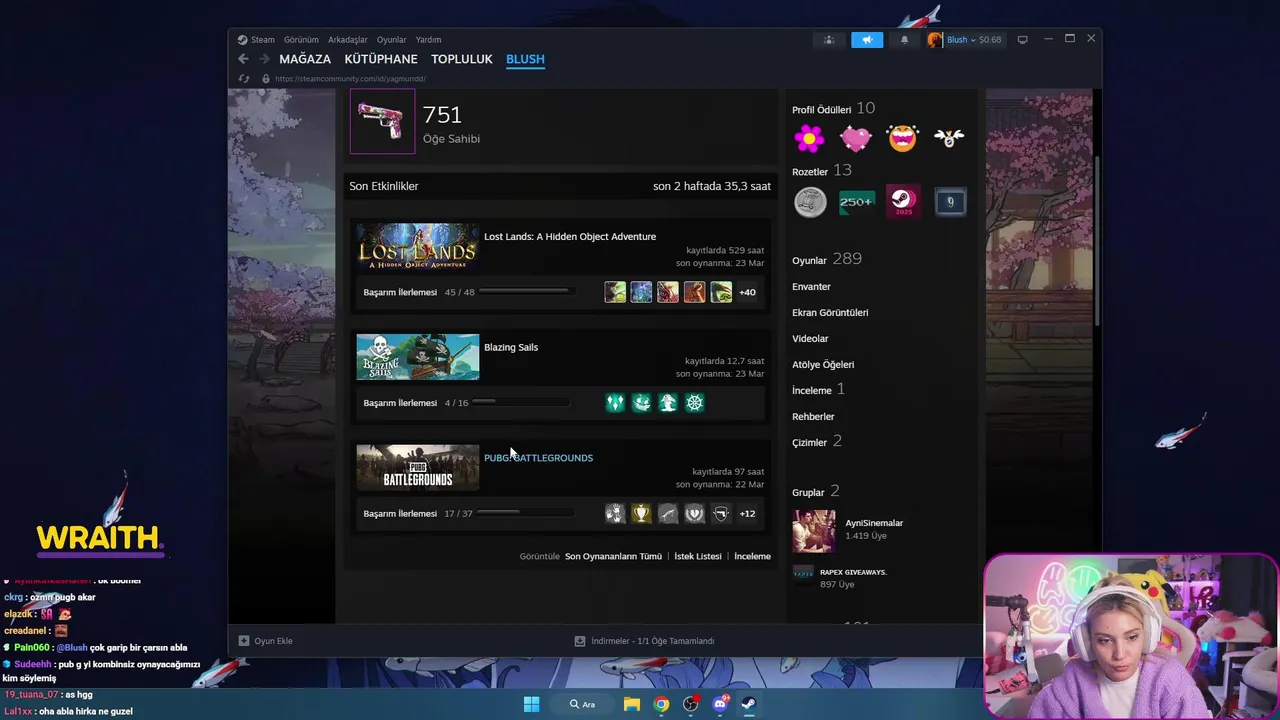
Task: Click the trophy PUBG achievement icon
Action: [x=641, y=513]
